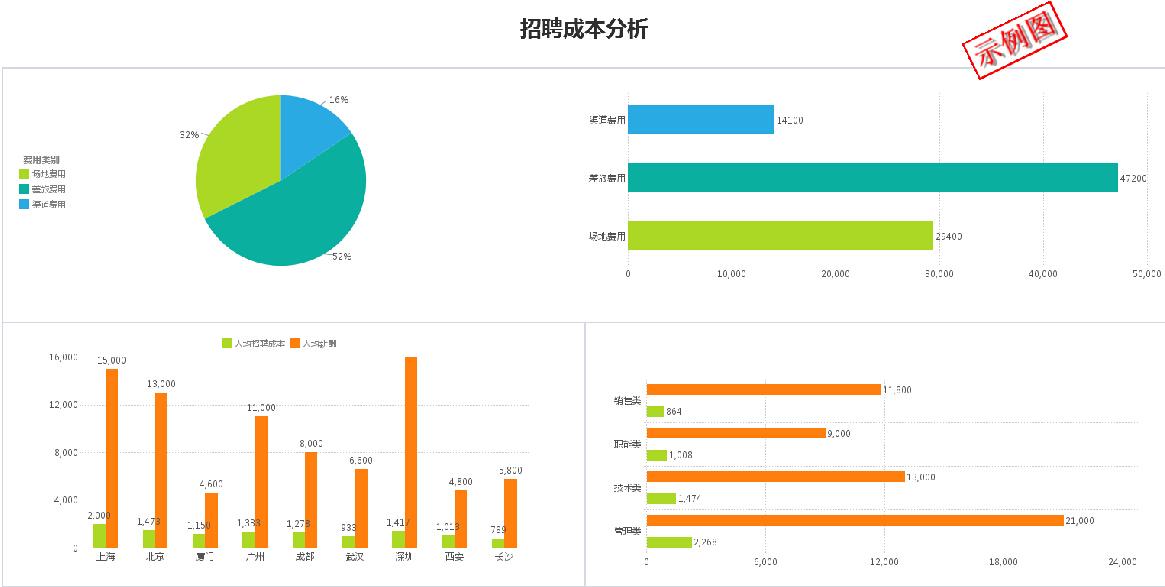Select the green bar for 长沙
1165x587 pixels.
coord(498,544)
